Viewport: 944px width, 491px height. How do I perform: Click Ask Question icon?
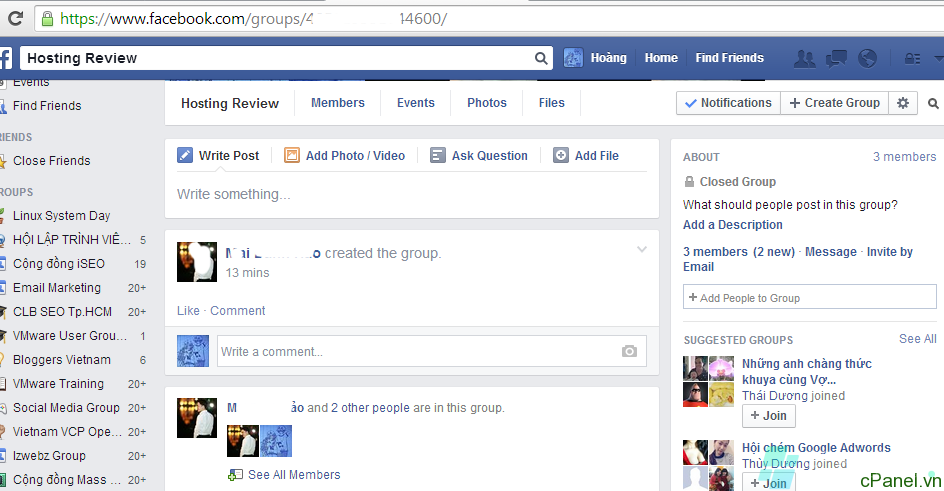[x=438, y=155]
